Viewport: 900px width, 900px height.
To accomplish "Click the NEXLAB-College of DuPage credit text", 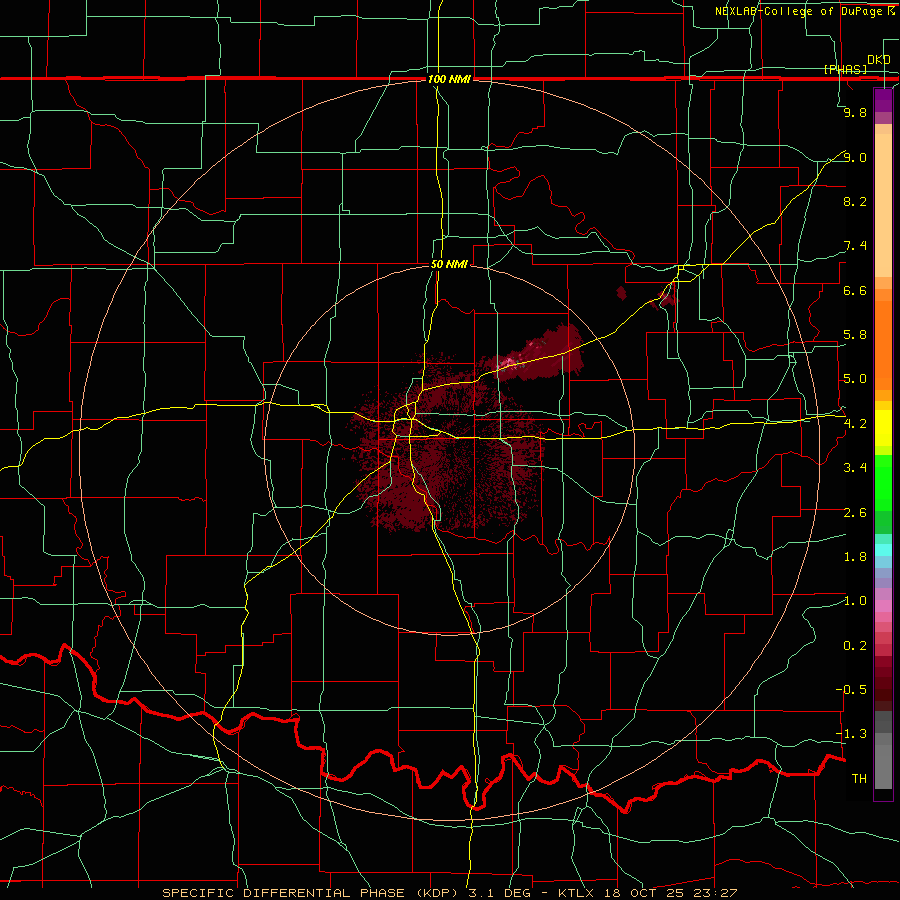I will pyautogui.click(x=800, y=11).
